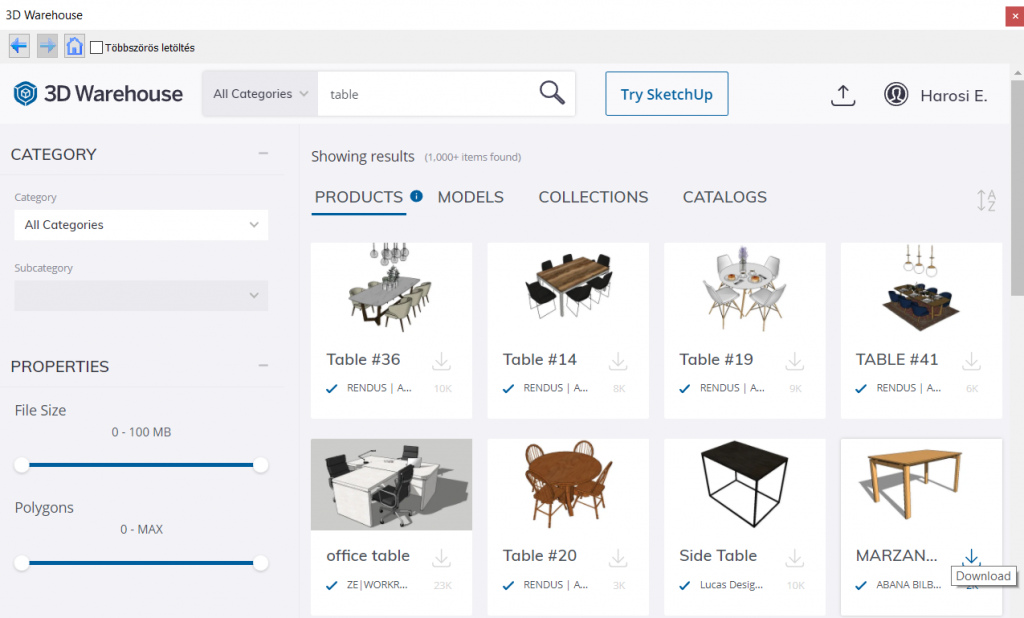Click the Products info icon

(x=416, y=196)
